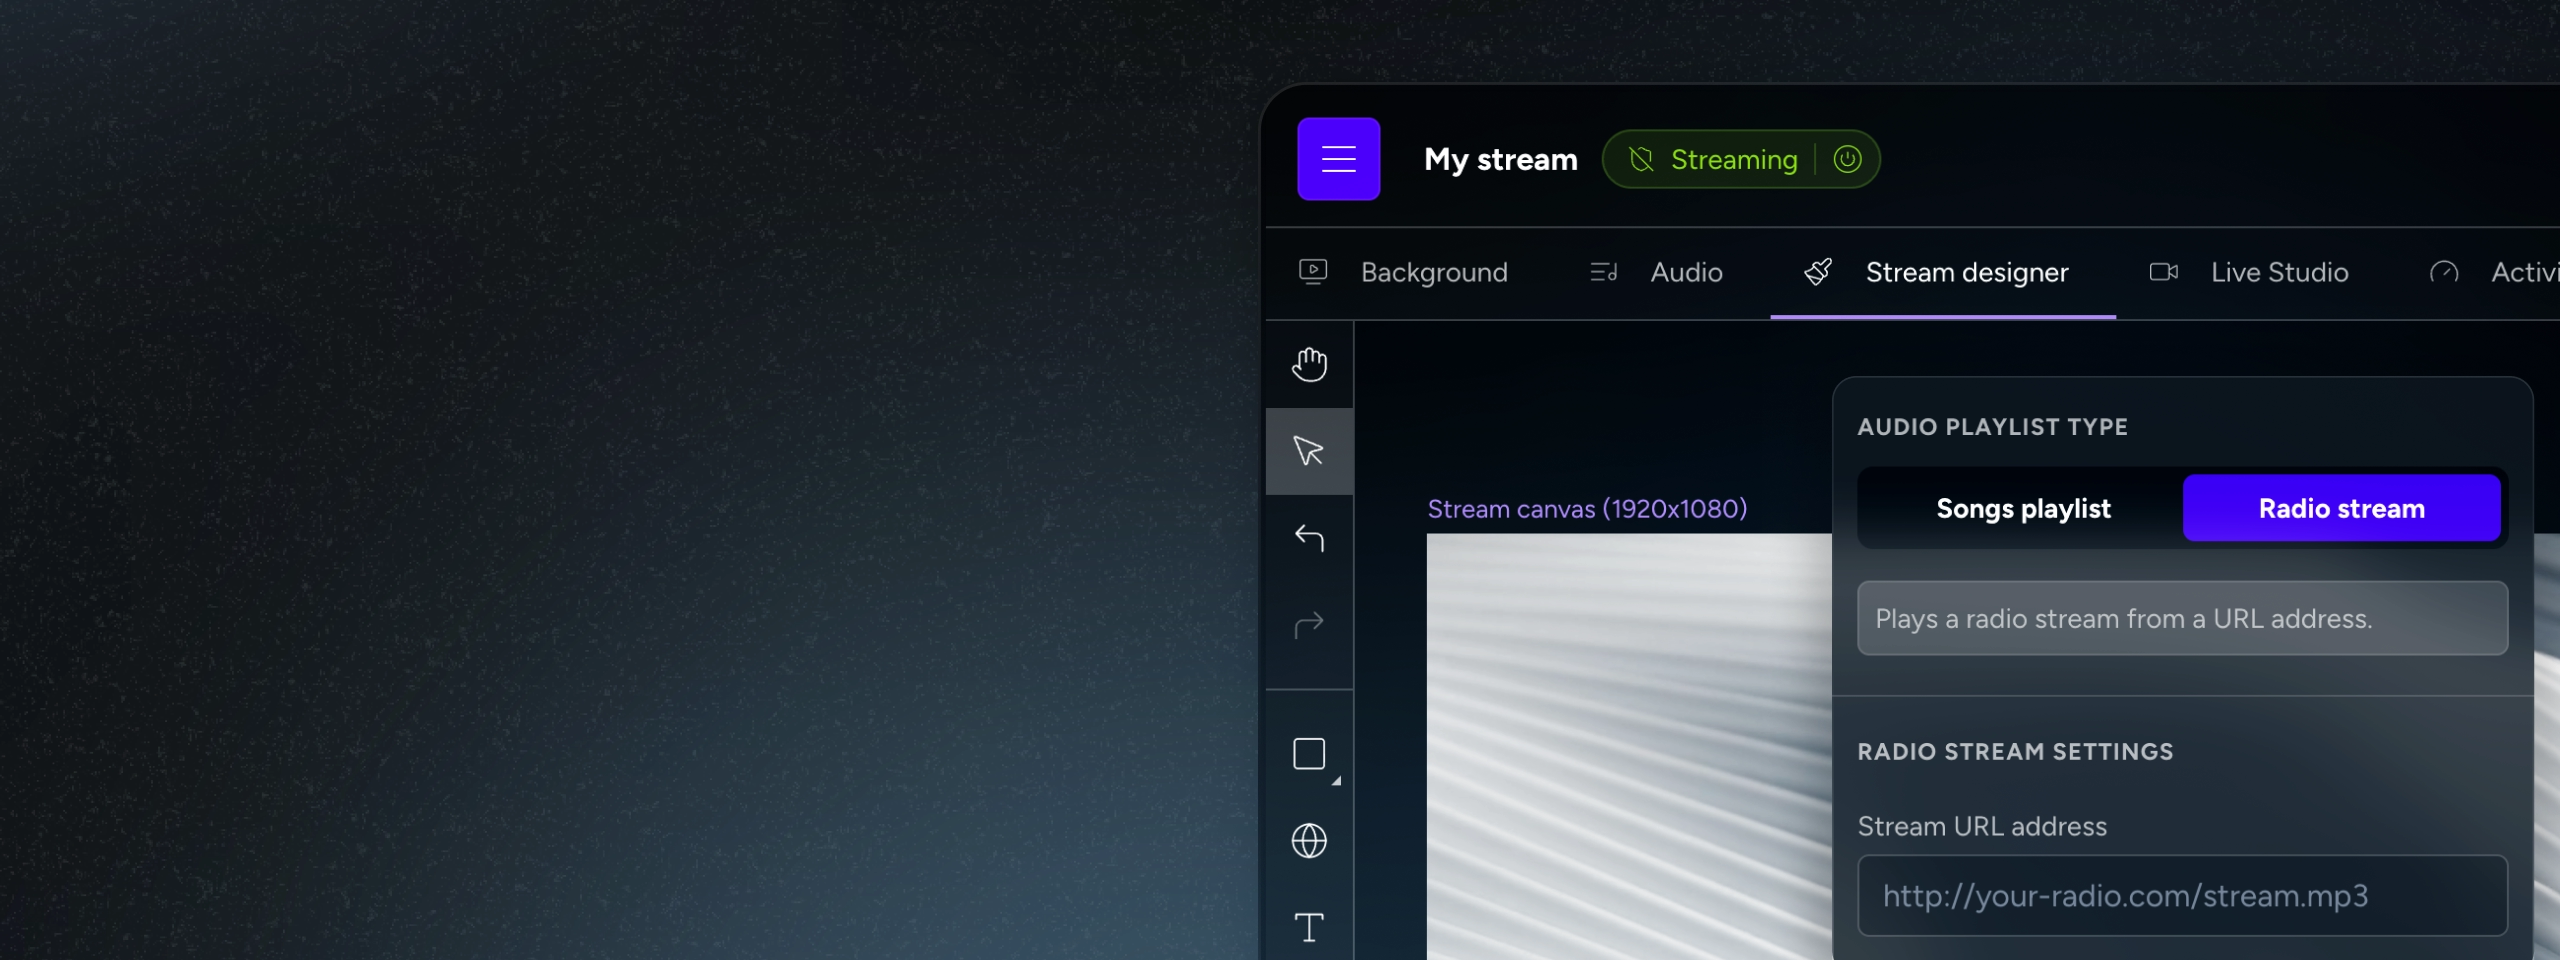2560x960 pixels.
Task: Select the rectangle shape tool
Action: click(1309, 754)
